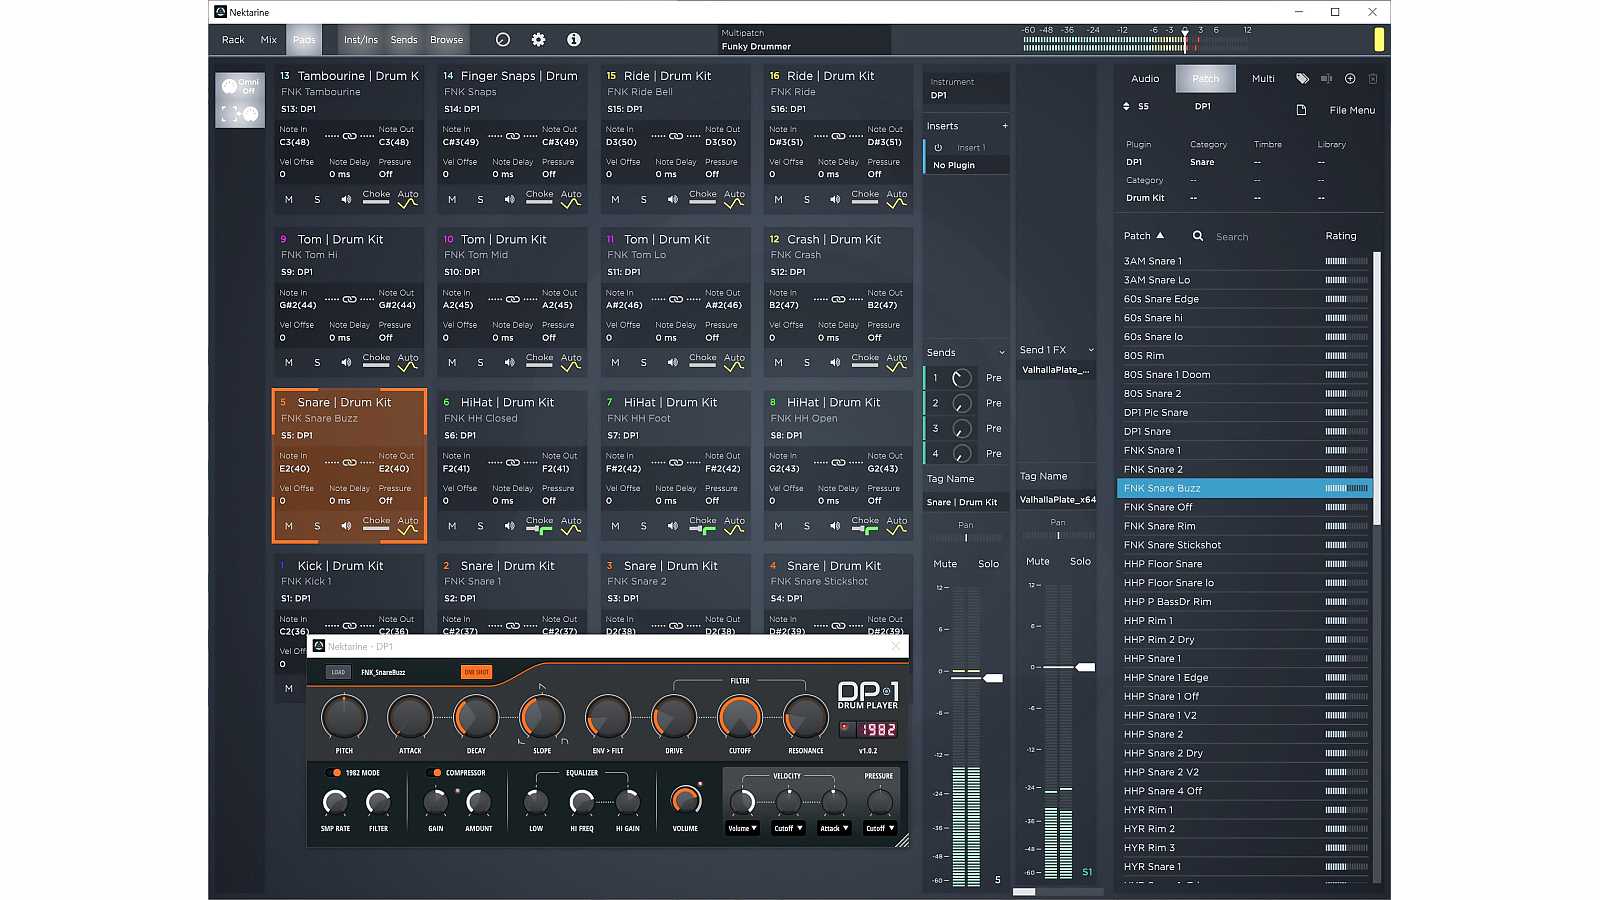
Task: Click the search magnifier icon in patch browser
Action: coord(1198,236)
